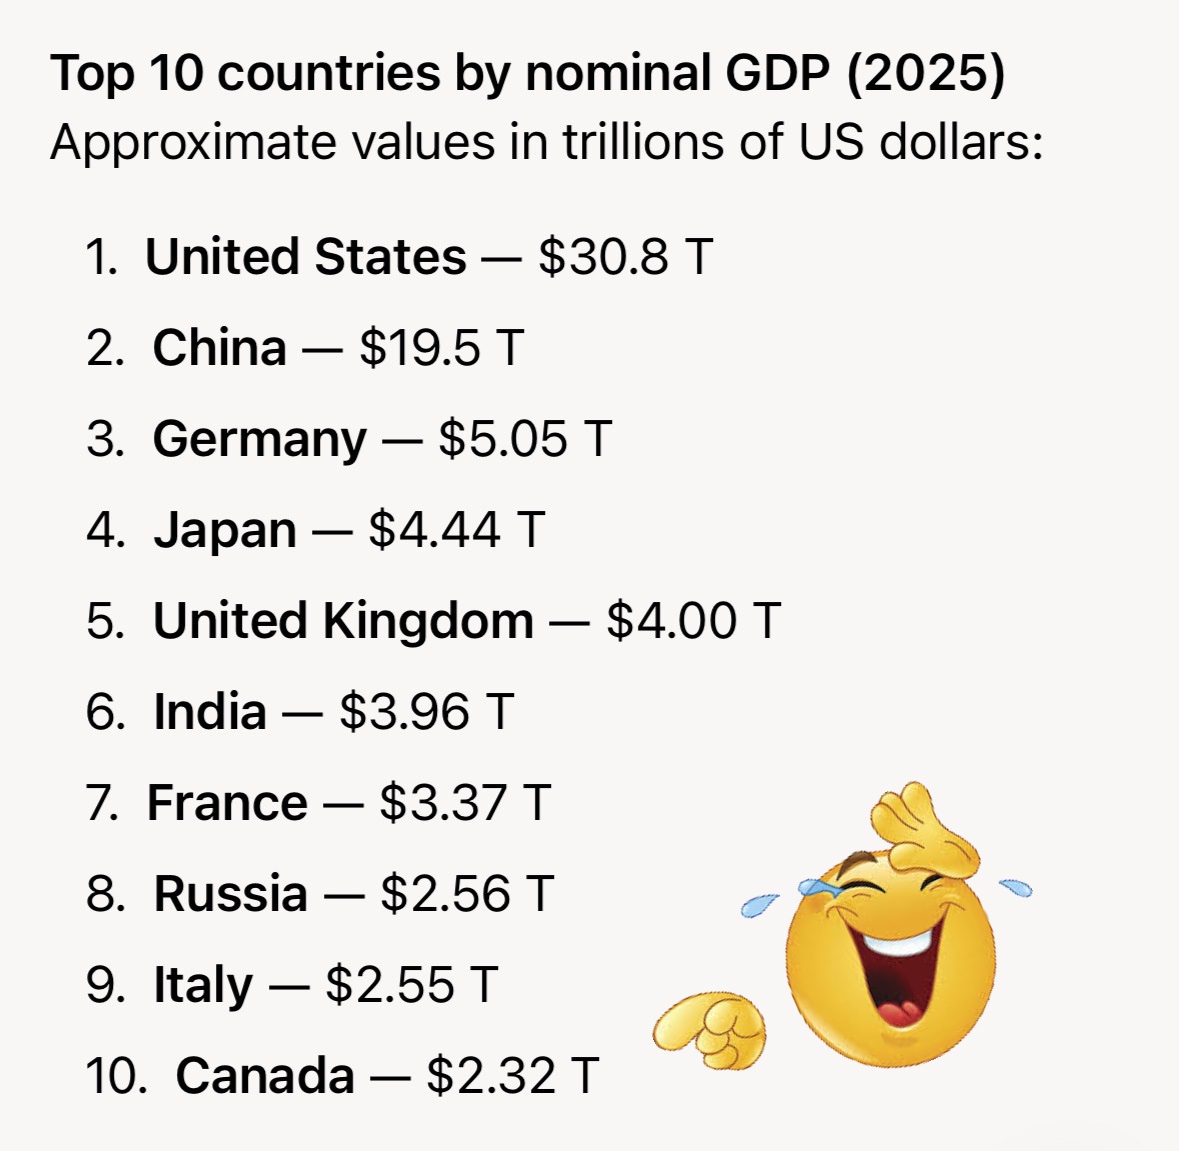The image size is (1179, 1151).
Task: Click the "Approximate values in trillions" subtitle
Action: [547, 141]
